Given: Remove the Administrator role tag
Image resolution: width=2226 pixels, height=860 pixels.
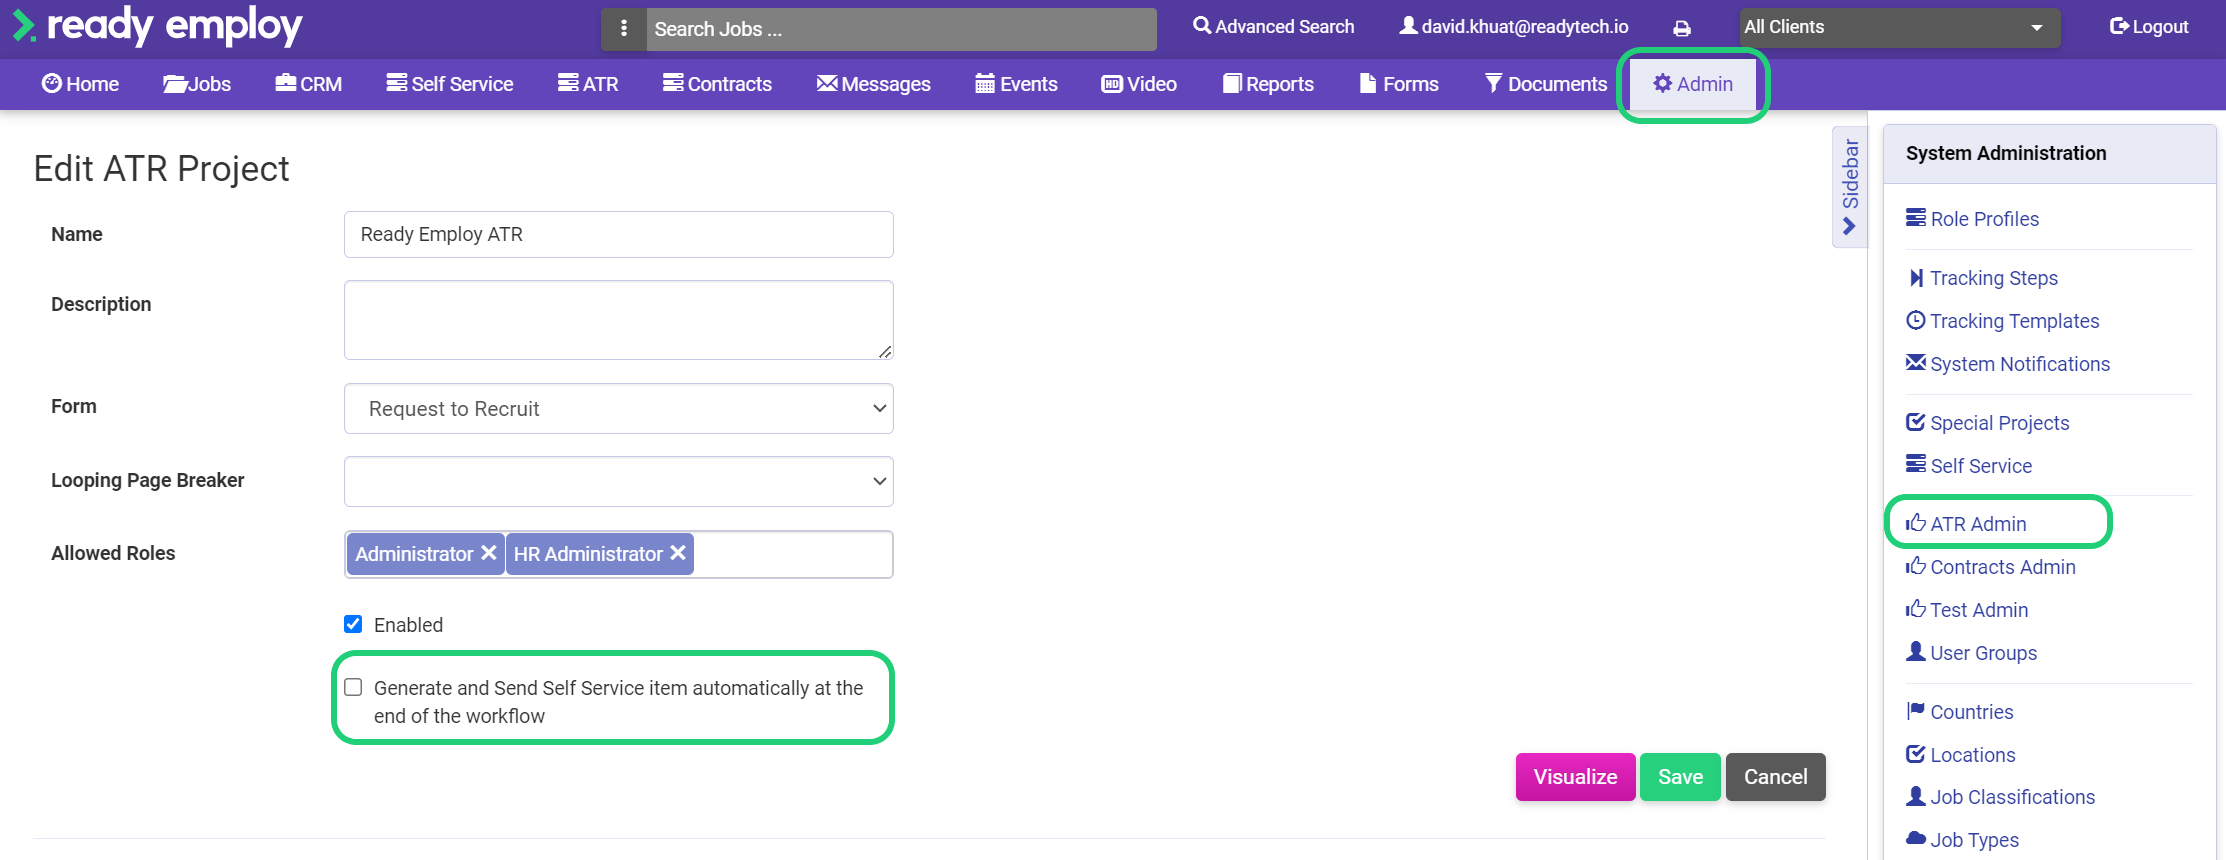Looking at the screenshot, I should pyautogui.click(x=489, y=553).
